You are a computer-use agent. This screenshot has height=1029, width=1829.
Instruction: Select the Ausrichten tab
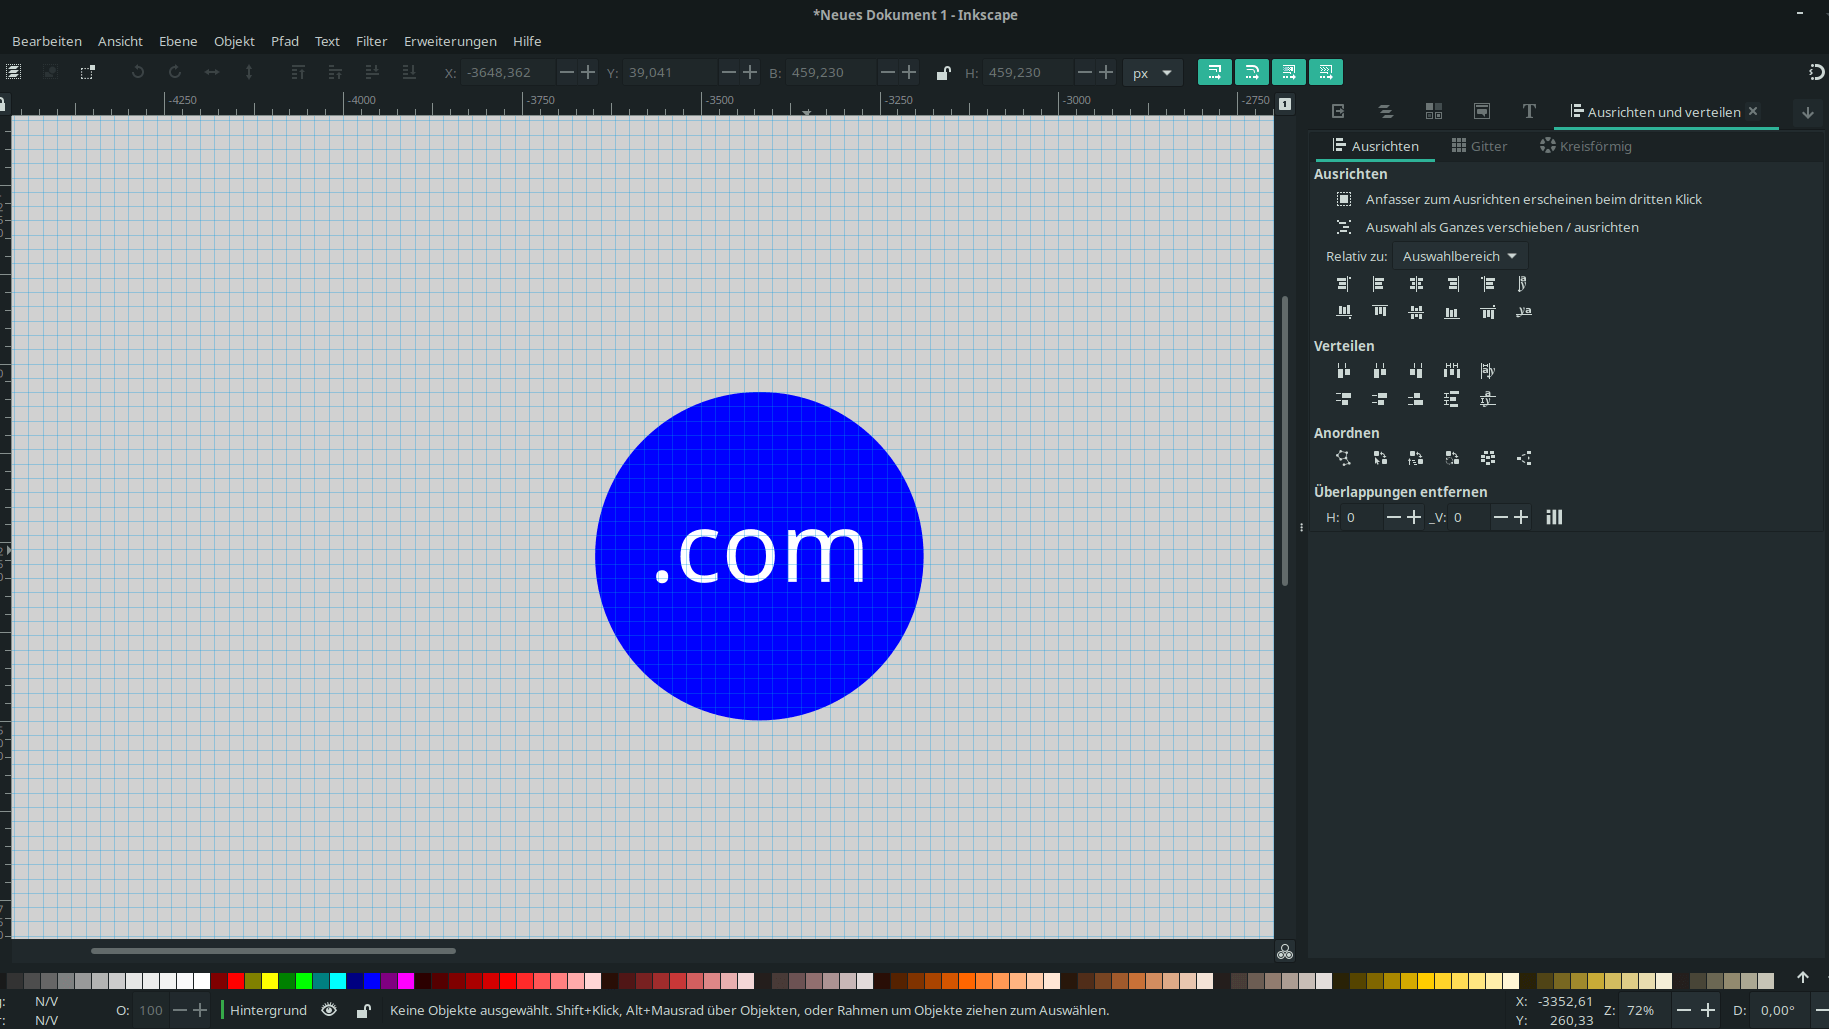pyautogui.click(x=1375, y=146)
